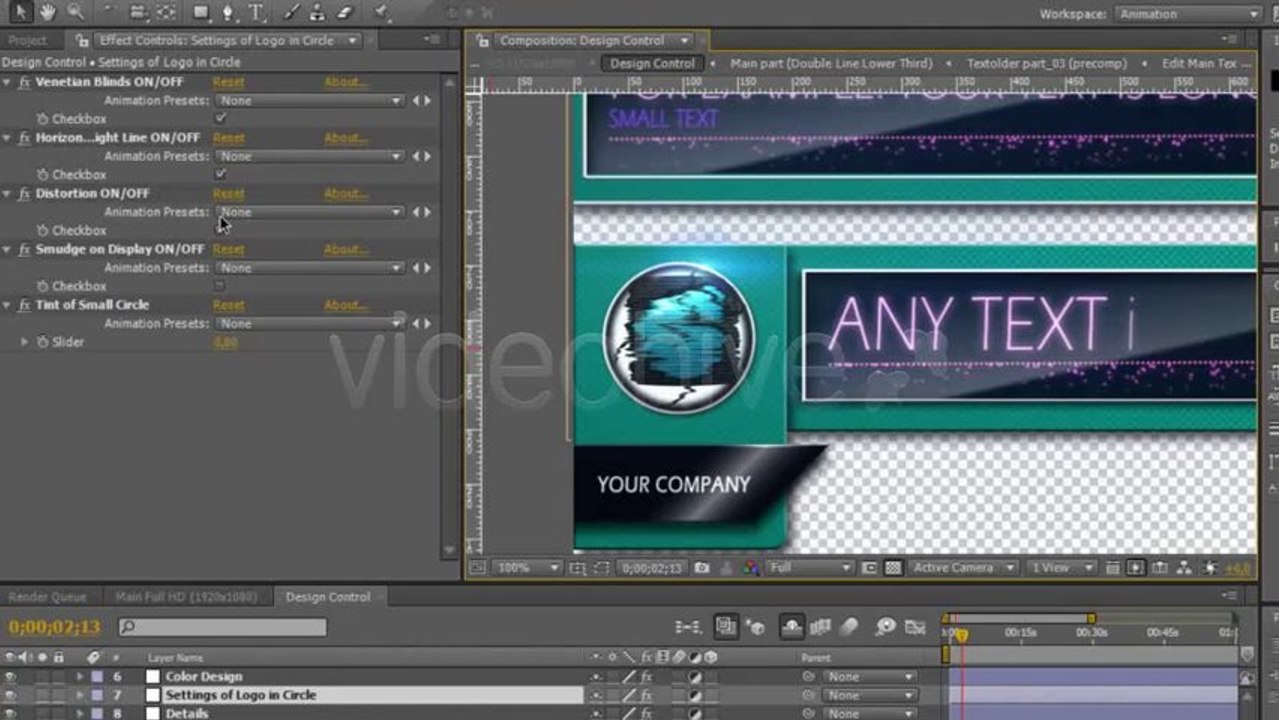
Task: Open Main part (Double Line Lower Third) breadcrumb
Action: click(x=831, y=63)
